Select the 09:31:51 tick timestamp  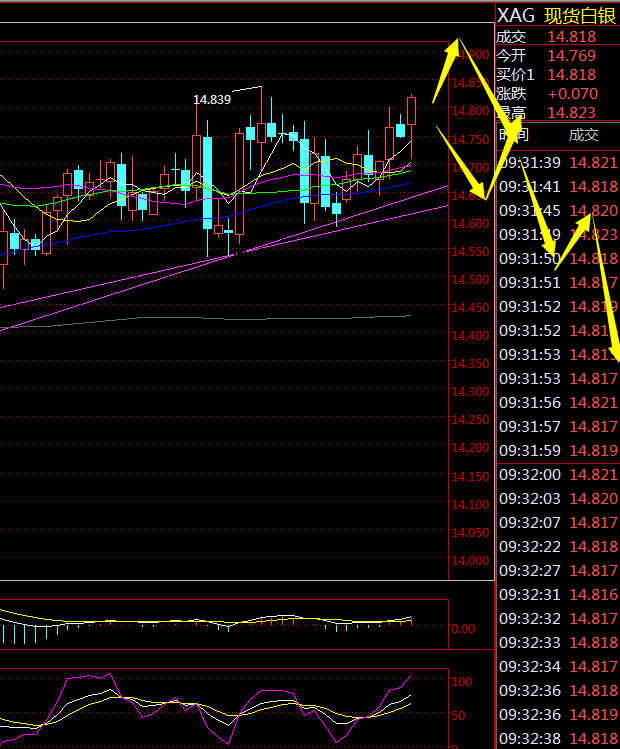(x=530, y=283)
